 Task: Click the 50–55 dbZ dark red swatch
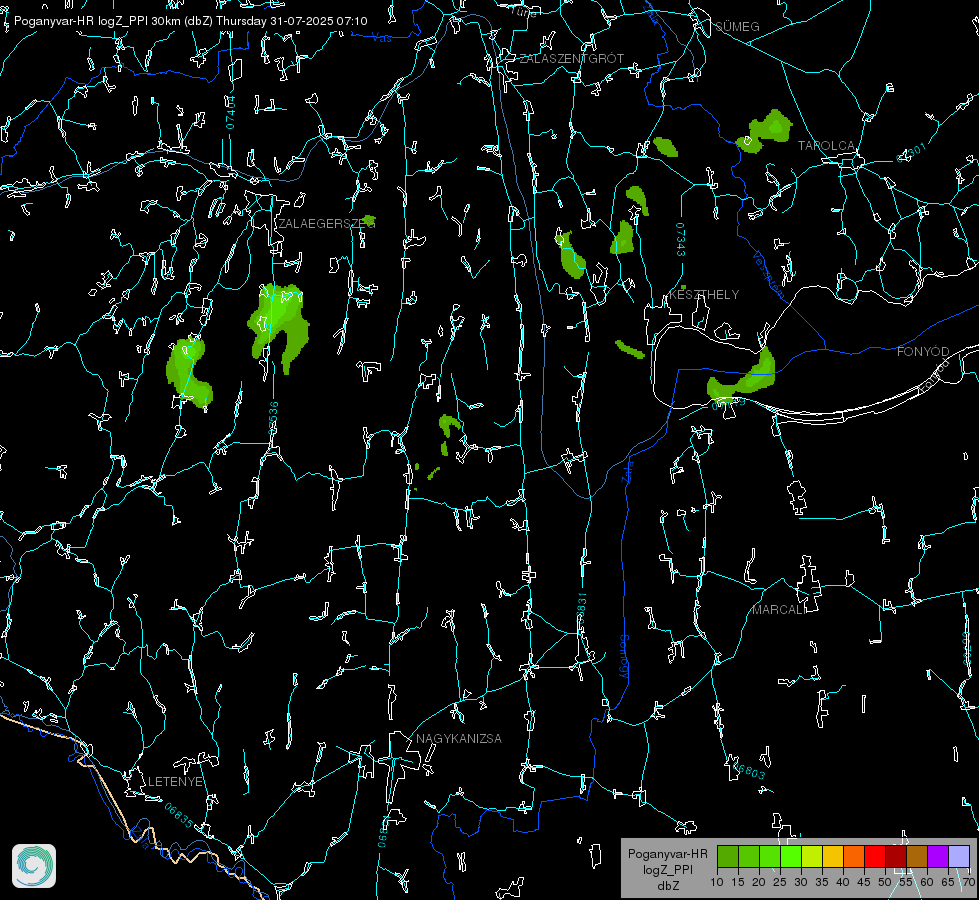pos(896,857)
